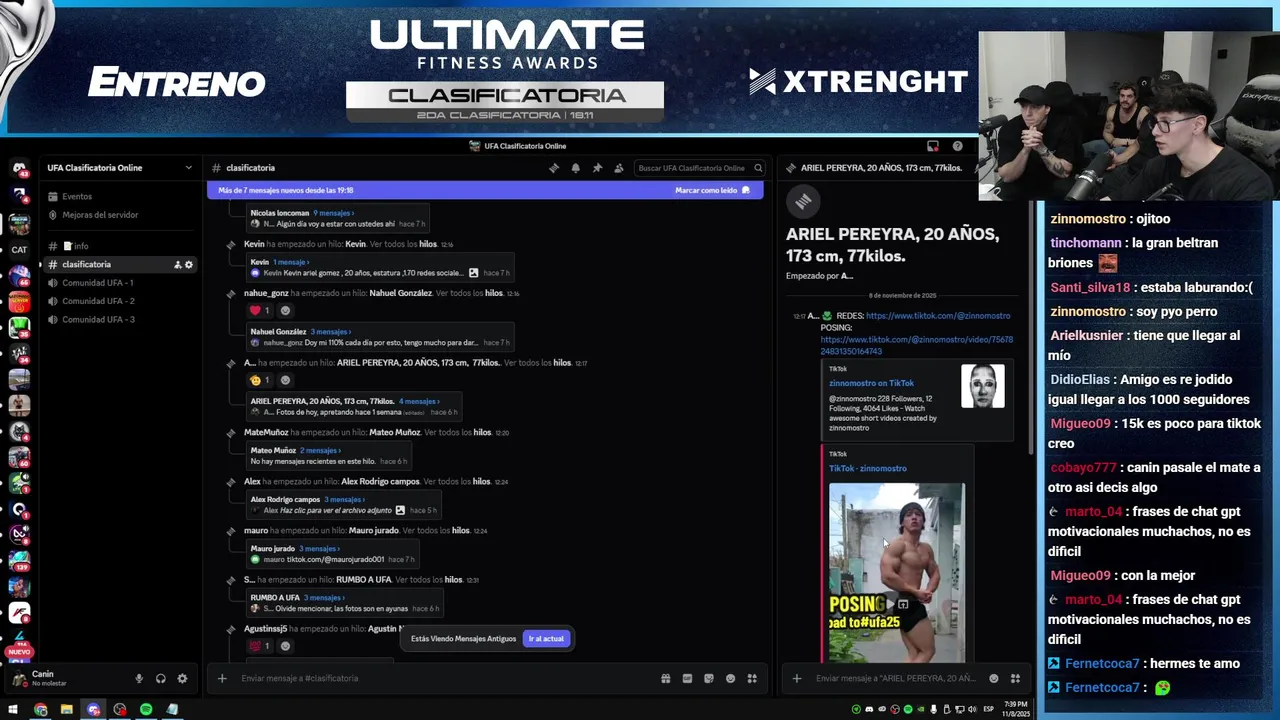Viewport: 1280px width, 720px height.
Task: Toggle heart reaction on nahue_gonz message
Action: point(260,311)
